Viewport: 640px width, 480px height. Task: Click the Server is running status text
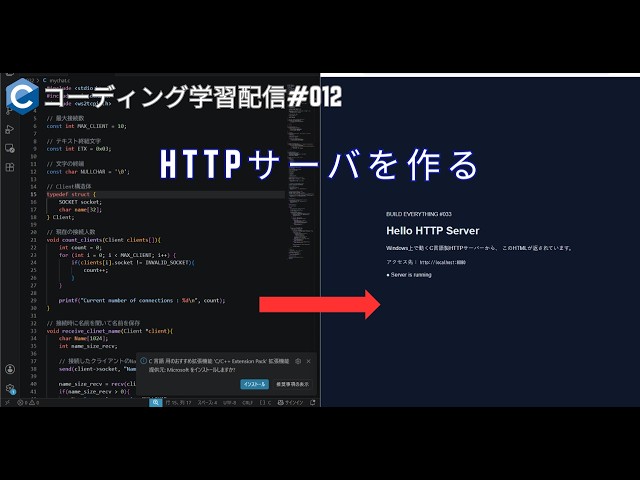(409, 275)
